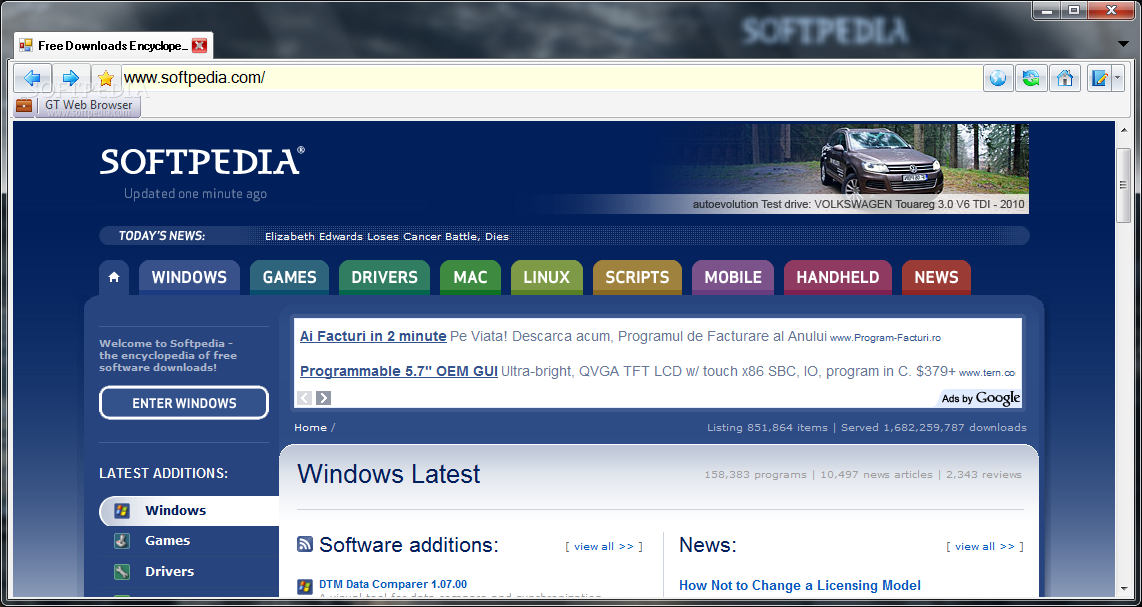The image size is (1142, 607).
Task: Expand the dropdown arrow beside the notepad icon
Action: [1117, 78]
